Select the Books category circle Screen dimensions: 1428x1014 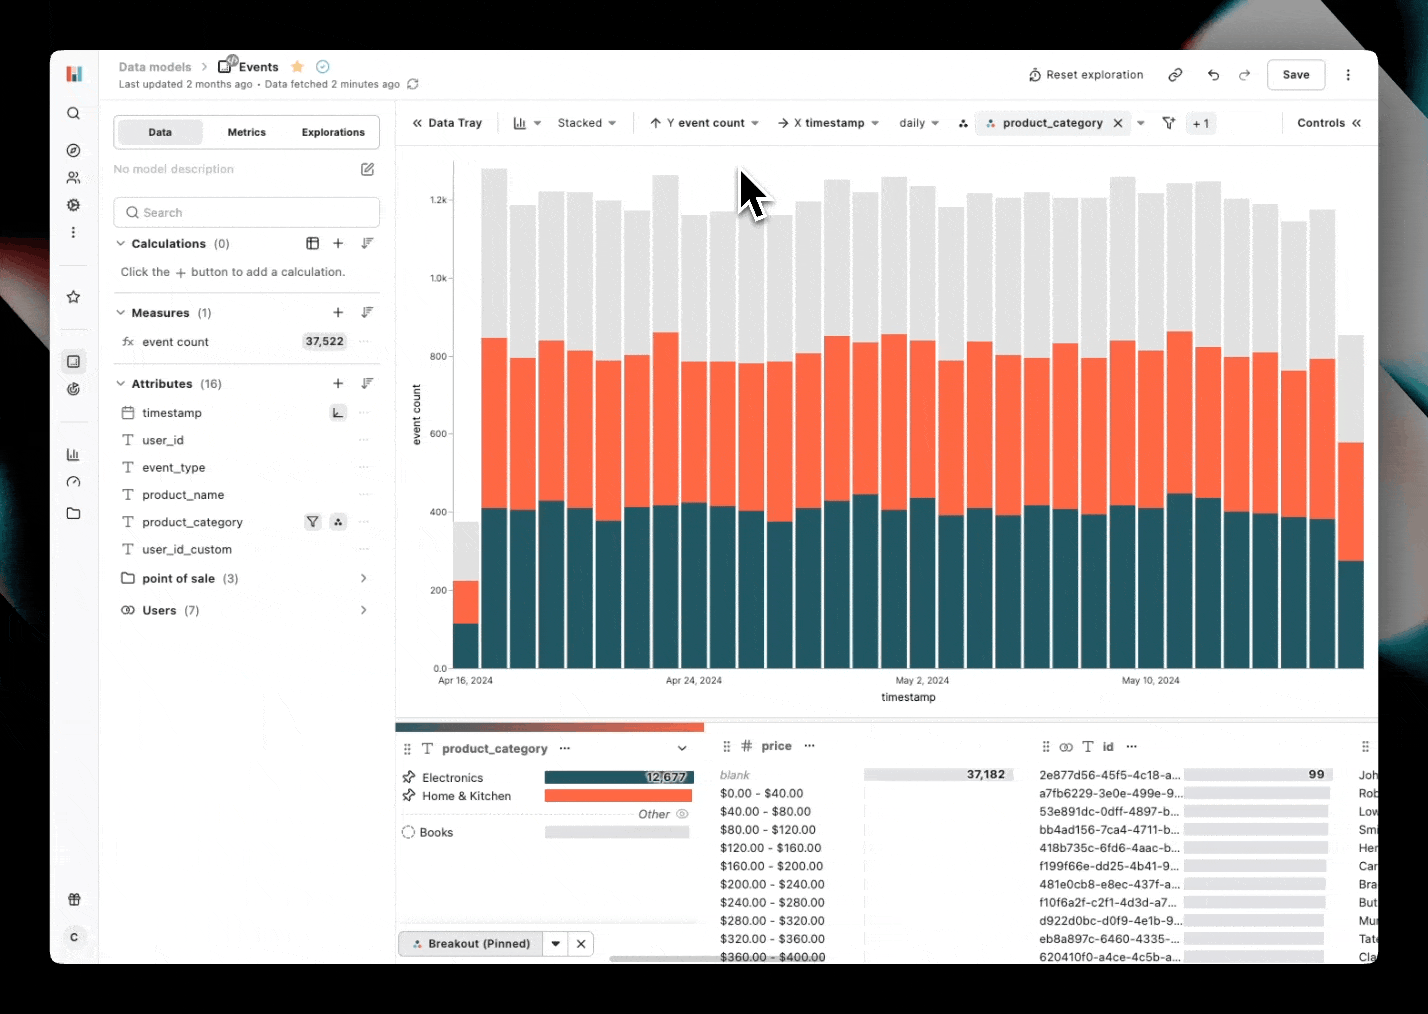[408, 832]
